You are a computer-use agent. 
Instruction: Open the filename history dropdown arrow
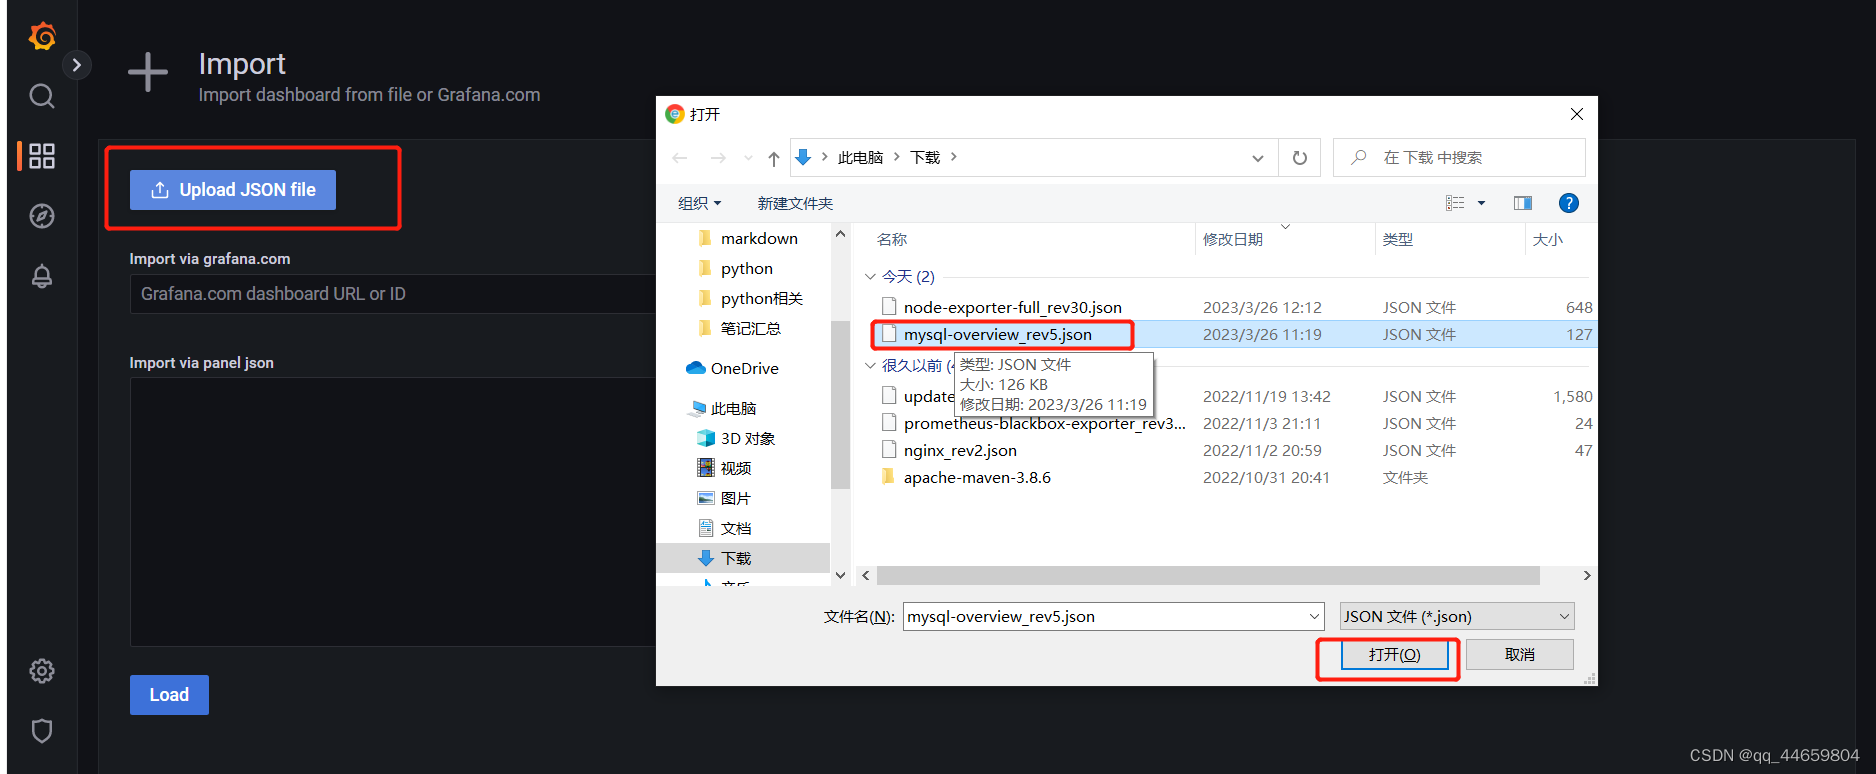(x=1314, y=617)
